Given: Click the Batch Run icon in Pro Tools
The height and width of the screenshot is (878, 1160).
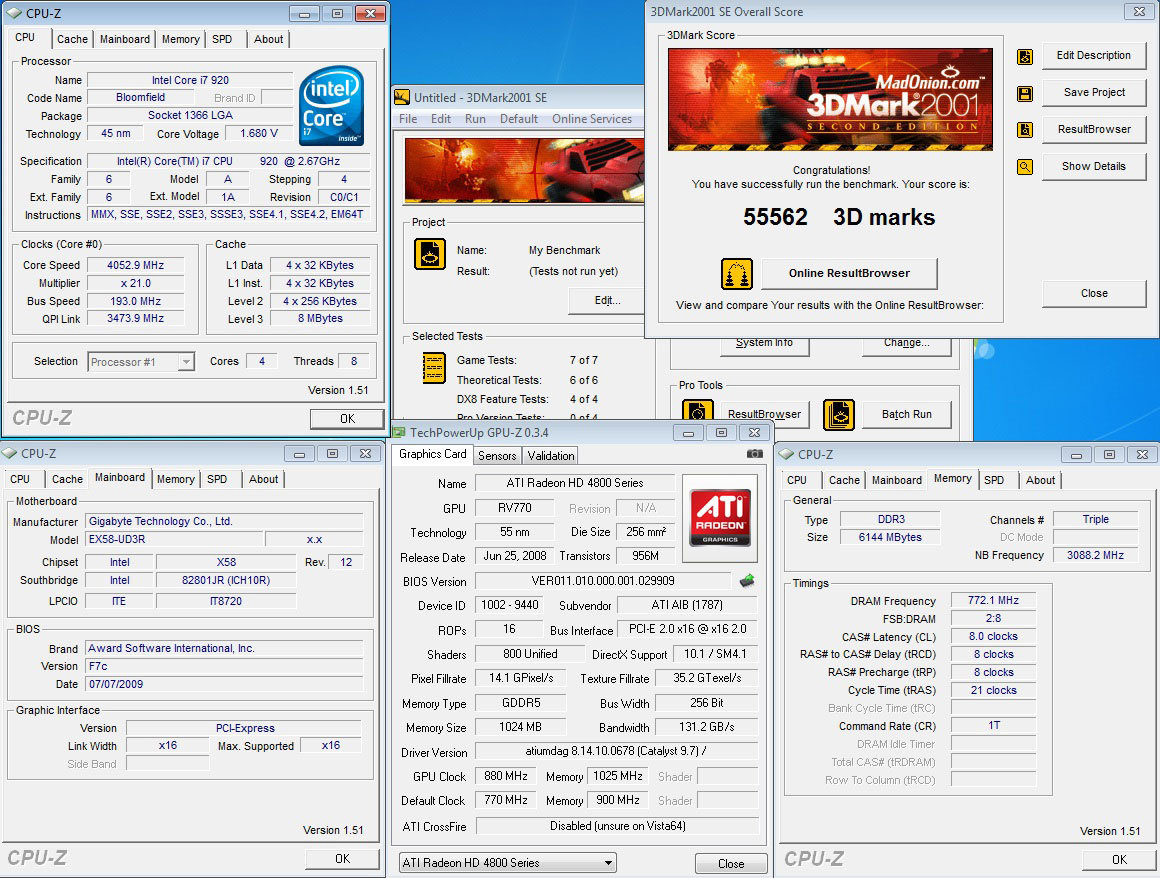Looking at the screenshot, I should 839,415.
